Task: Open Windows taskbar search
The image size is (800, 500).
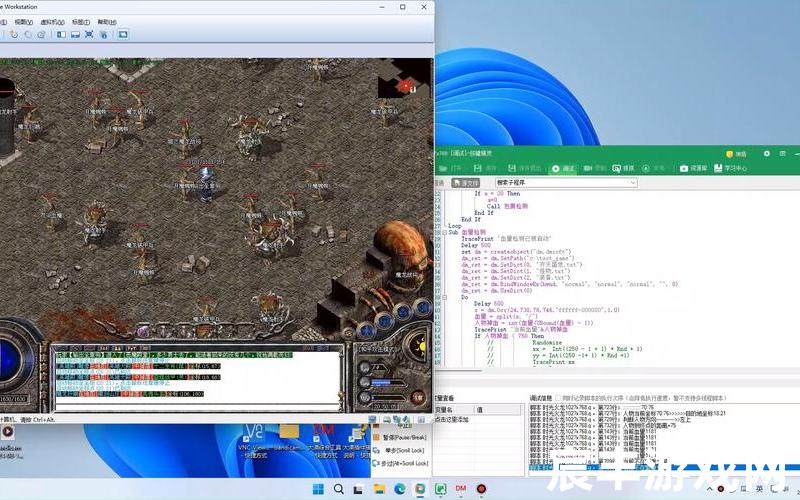Action: [338, 489]
